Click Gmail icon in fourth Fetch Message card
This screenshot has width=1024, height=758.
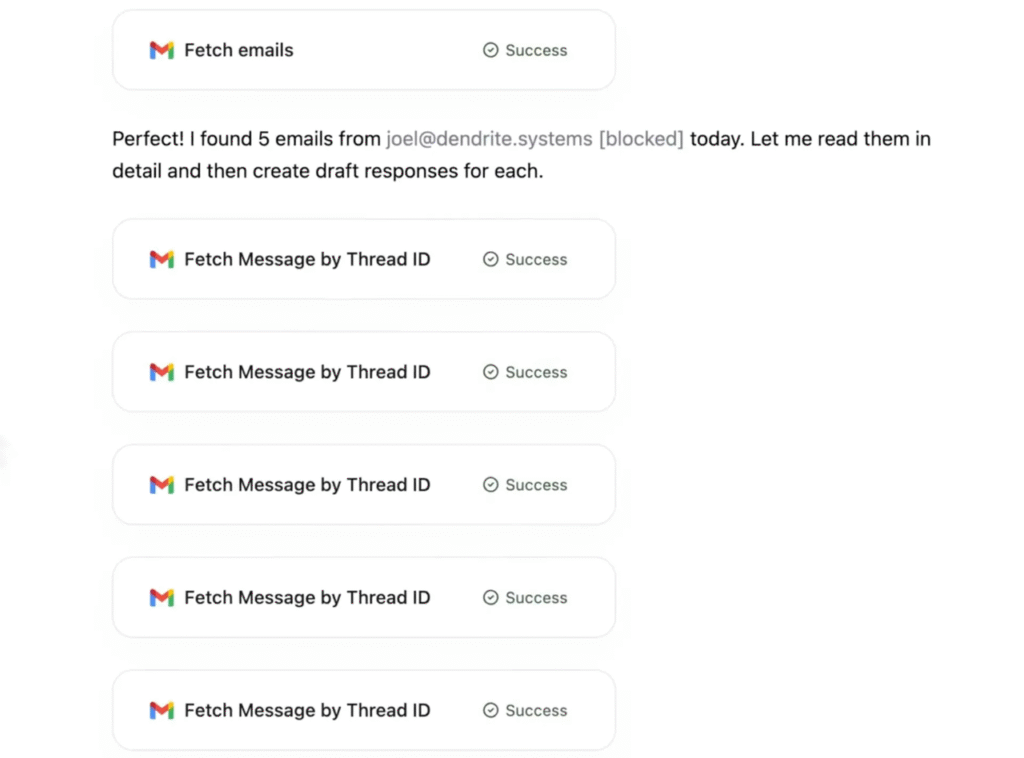[x=161, y=598]
